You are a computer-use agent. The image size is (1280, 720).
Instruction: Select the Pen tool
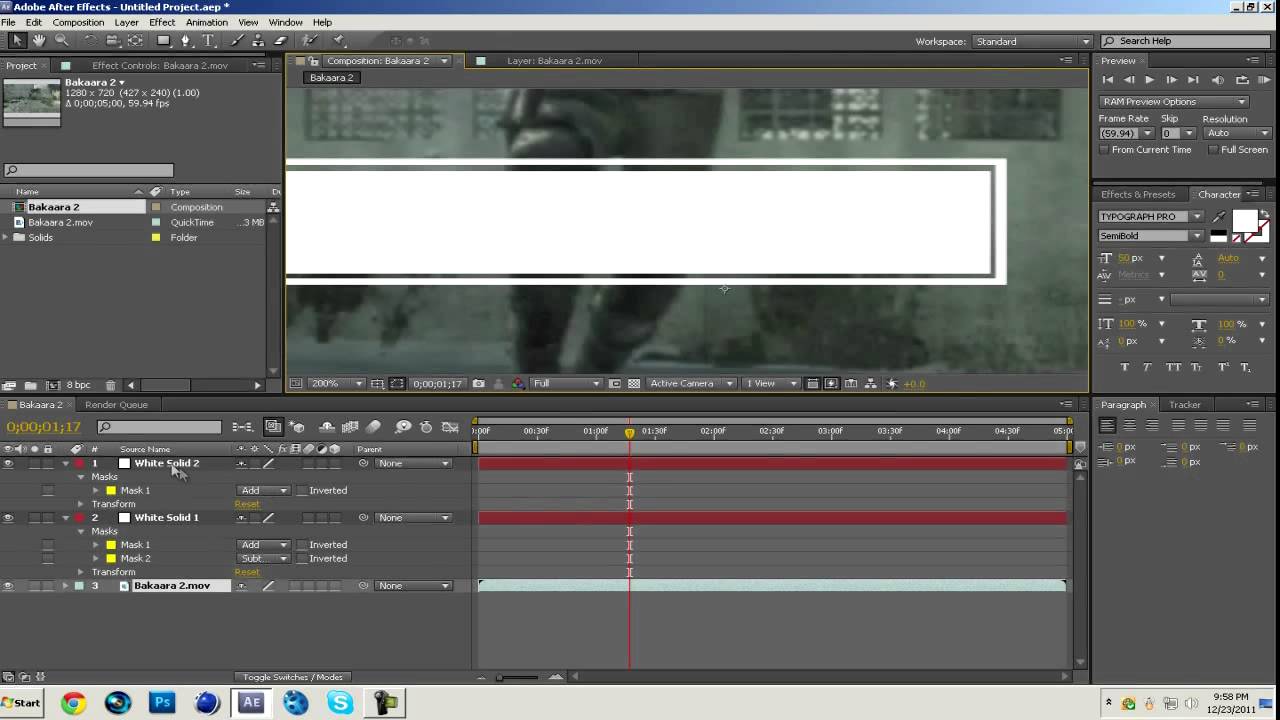tap(186, 41)
